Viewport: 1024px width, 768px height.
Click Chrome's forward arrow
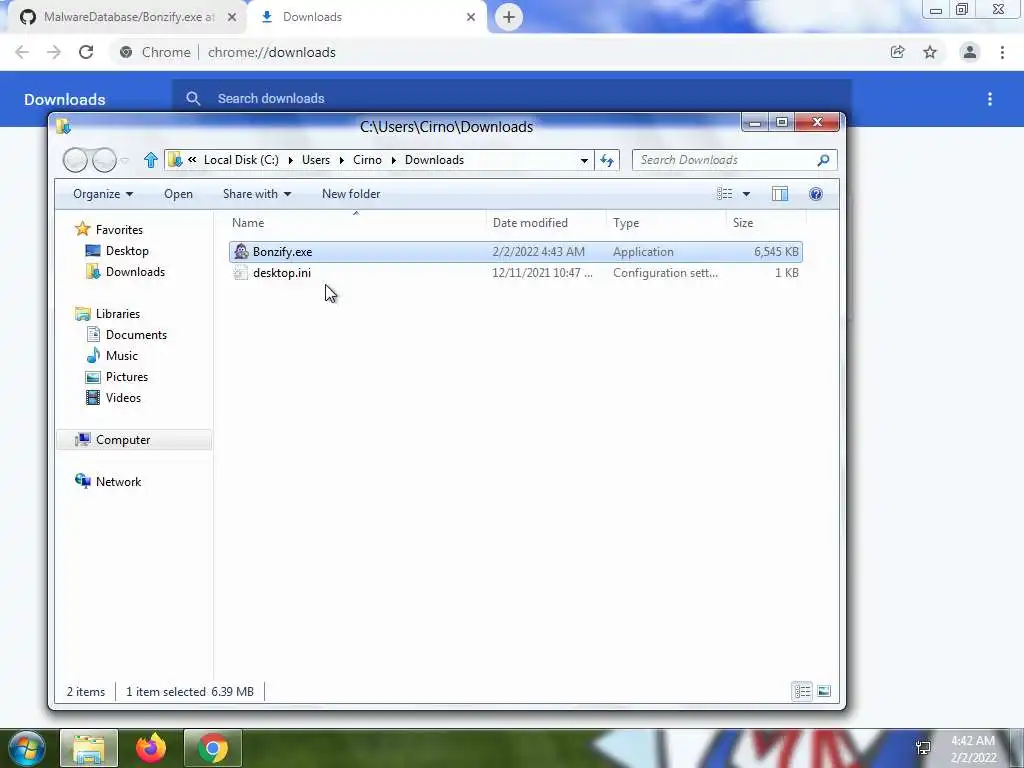[54, 52]
